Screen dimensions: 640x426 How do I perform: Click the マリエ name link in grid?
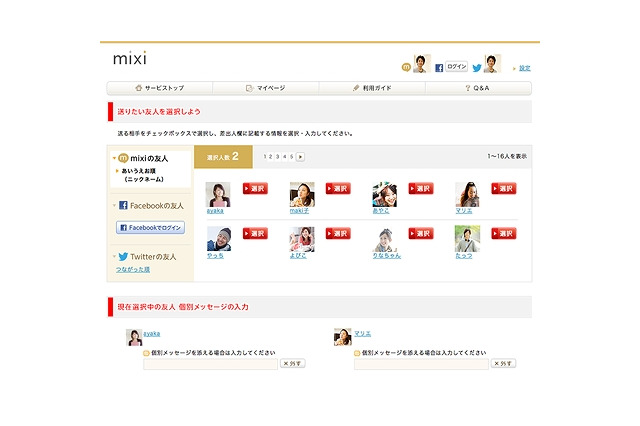pyautogui.click(x=464, y=211)
